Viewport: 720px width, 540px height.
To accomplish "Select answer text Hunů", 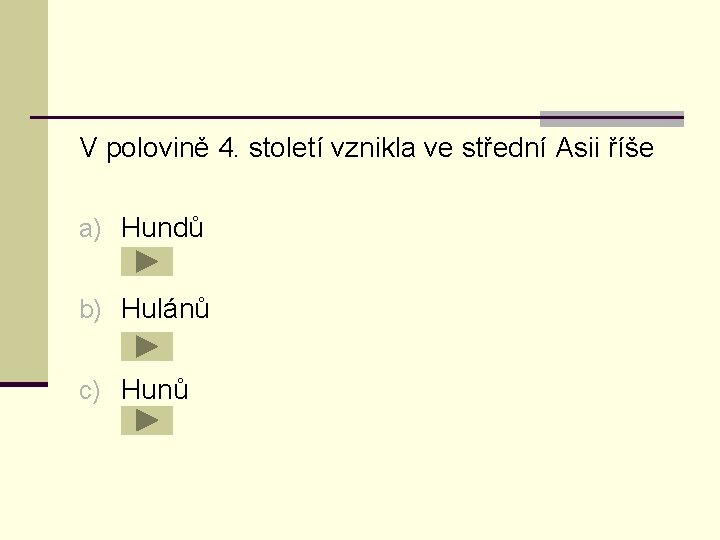I will click(155, 389).
